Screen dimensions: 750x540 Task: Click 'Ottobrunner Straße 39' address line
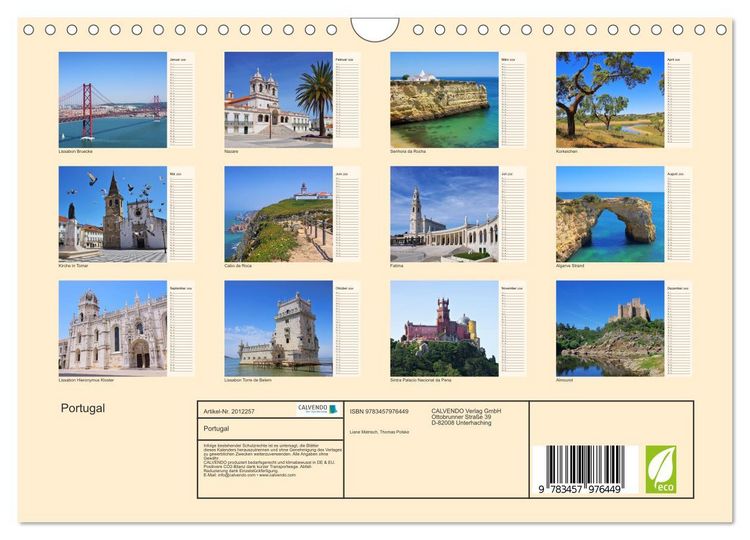pyautogui.click(x=461, y=417)
